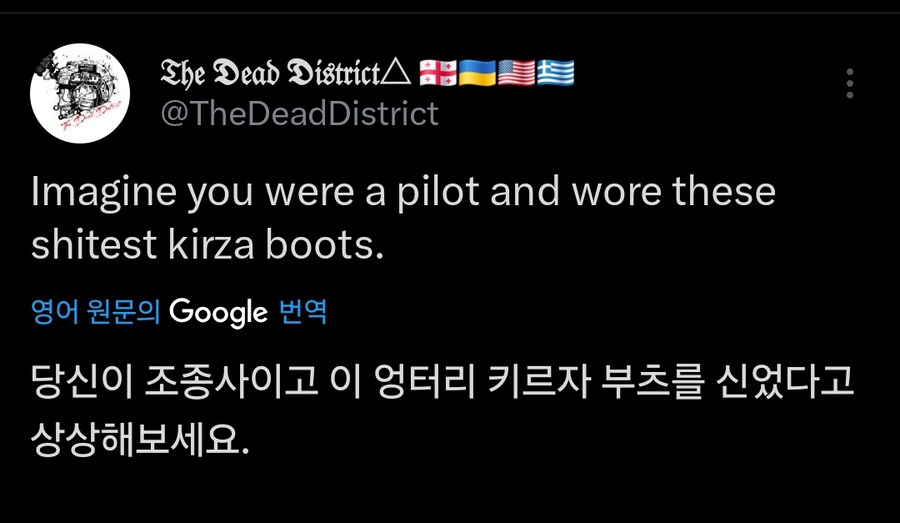Click the United States flag emoji

pyautogui.click(x=516, y=73)
